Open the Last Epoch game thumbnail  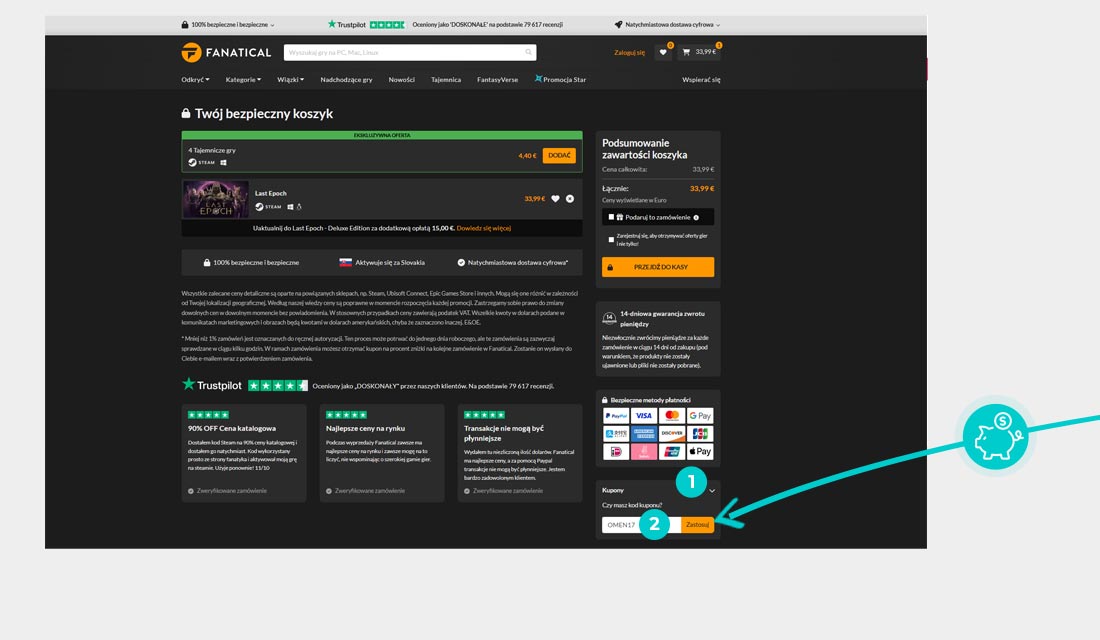click(x=215, y=199)
